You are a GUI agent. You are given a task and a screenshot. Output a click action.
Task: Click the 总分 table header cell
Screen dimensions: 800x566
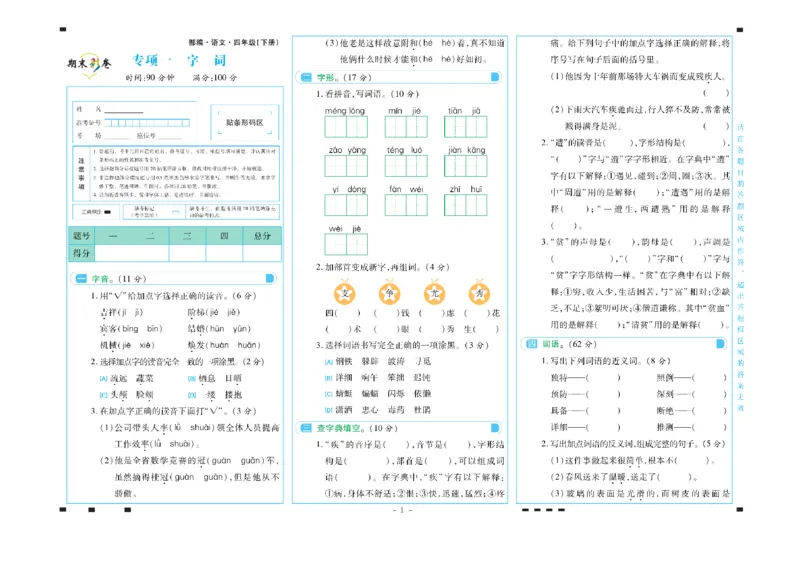pos(262,236)
